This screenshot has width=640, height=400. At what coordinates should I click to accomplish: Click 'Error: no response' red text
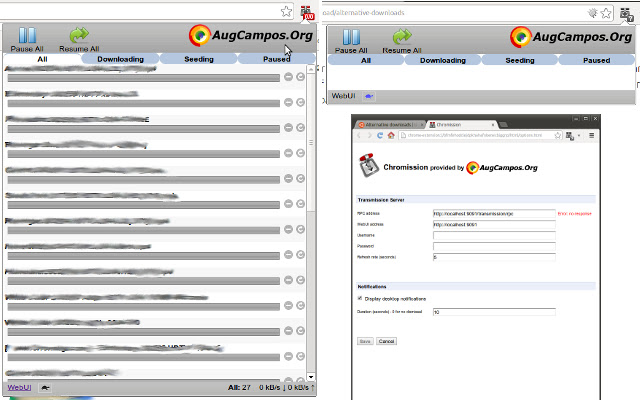[x=574, y=213]
